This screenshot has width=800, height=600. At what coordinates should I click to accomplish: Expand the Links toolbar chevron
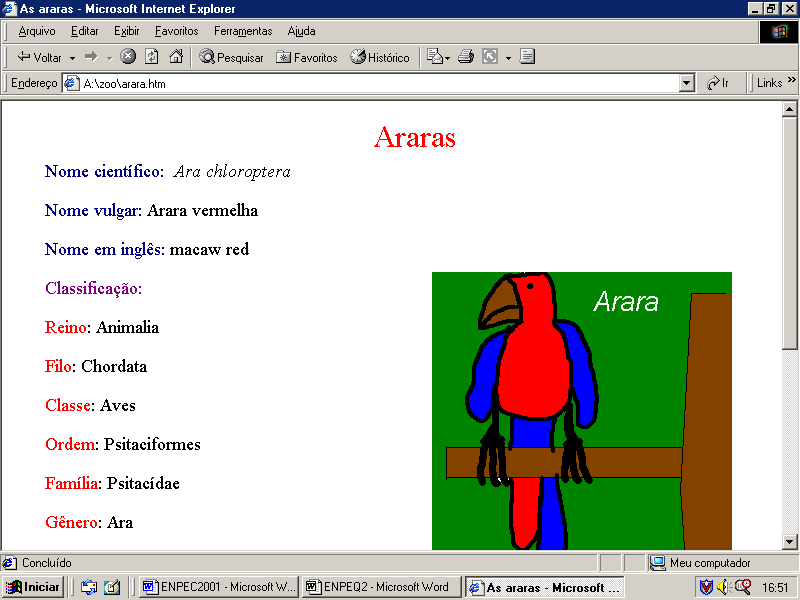point(791,80)
